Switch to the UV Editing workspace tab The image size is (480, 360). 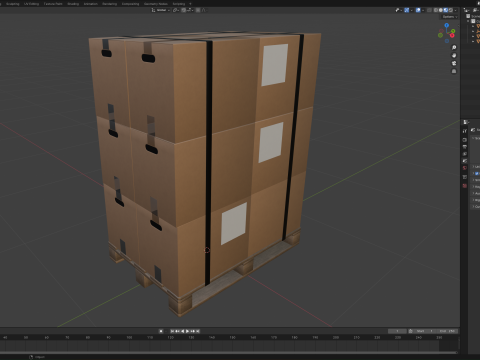(x=31, y=4)
